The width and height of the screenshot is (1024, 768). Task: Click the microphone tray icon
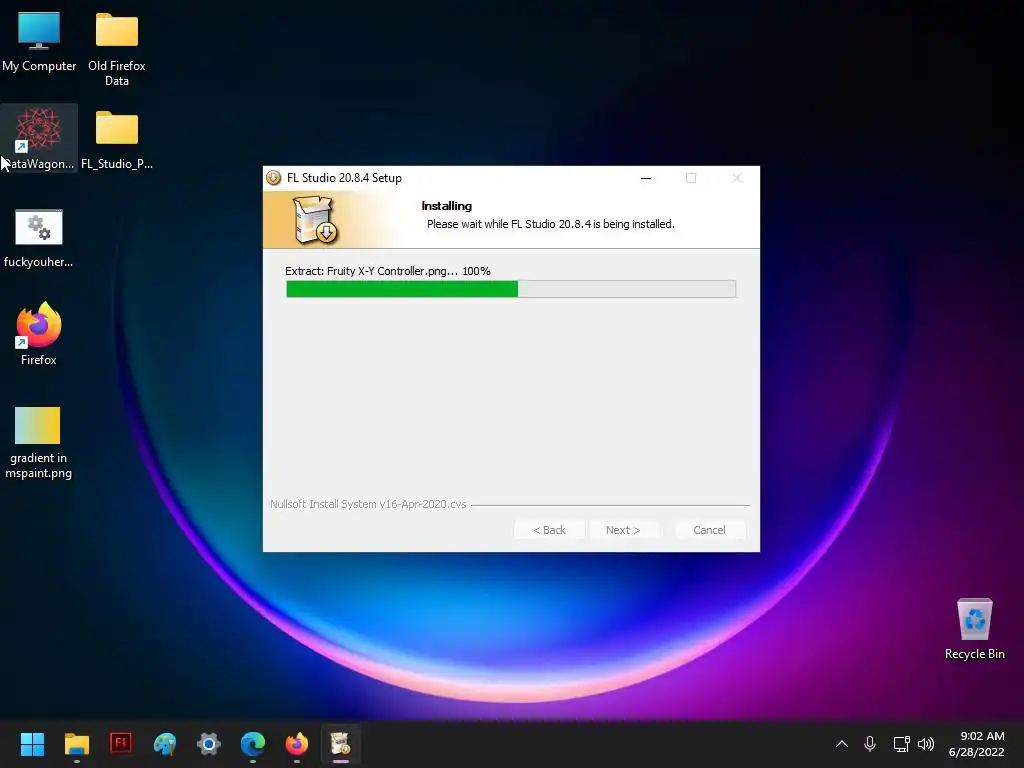[x=870, y=744]
